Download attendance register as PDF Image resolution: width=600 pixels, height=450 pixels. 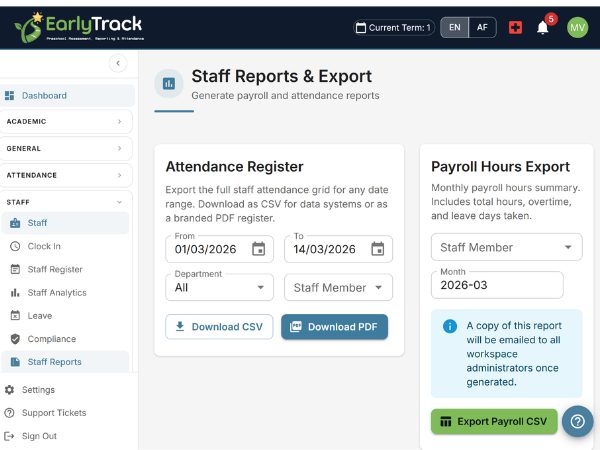334,327
